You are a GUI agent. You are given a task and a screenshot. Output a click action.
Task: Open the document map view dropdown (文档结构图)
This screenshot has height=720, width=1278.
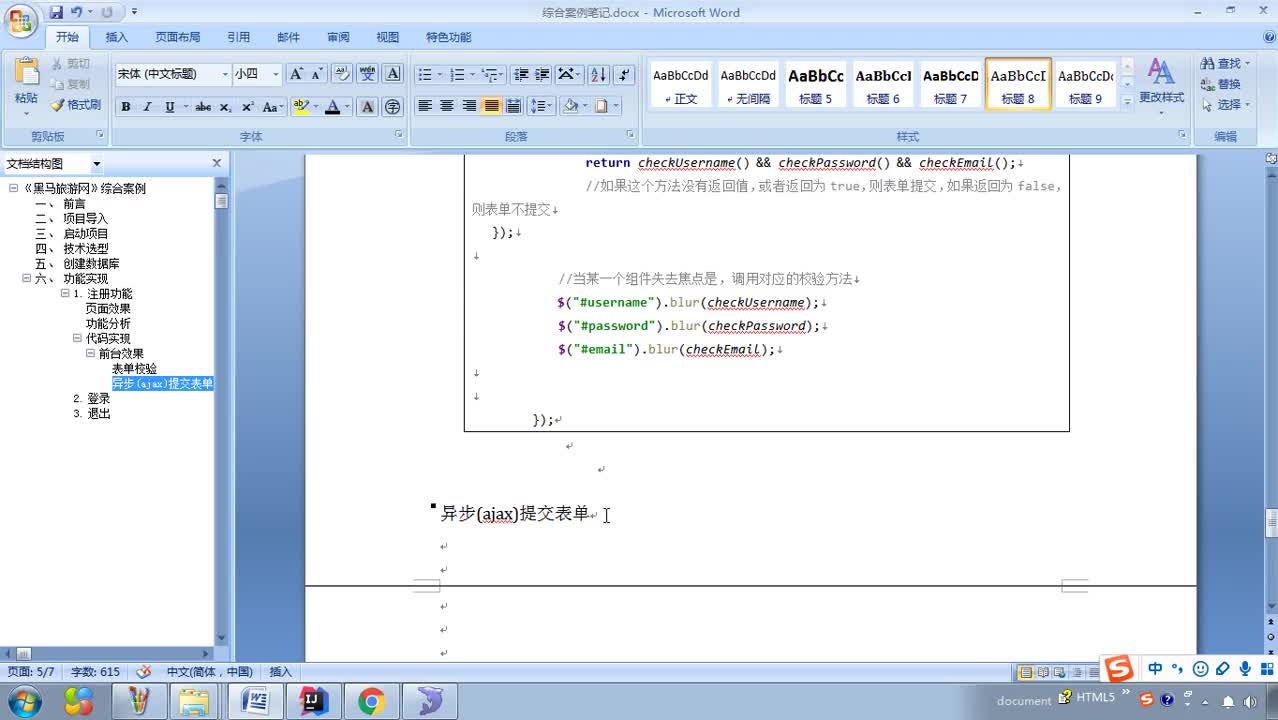click(x=97, y=164)
